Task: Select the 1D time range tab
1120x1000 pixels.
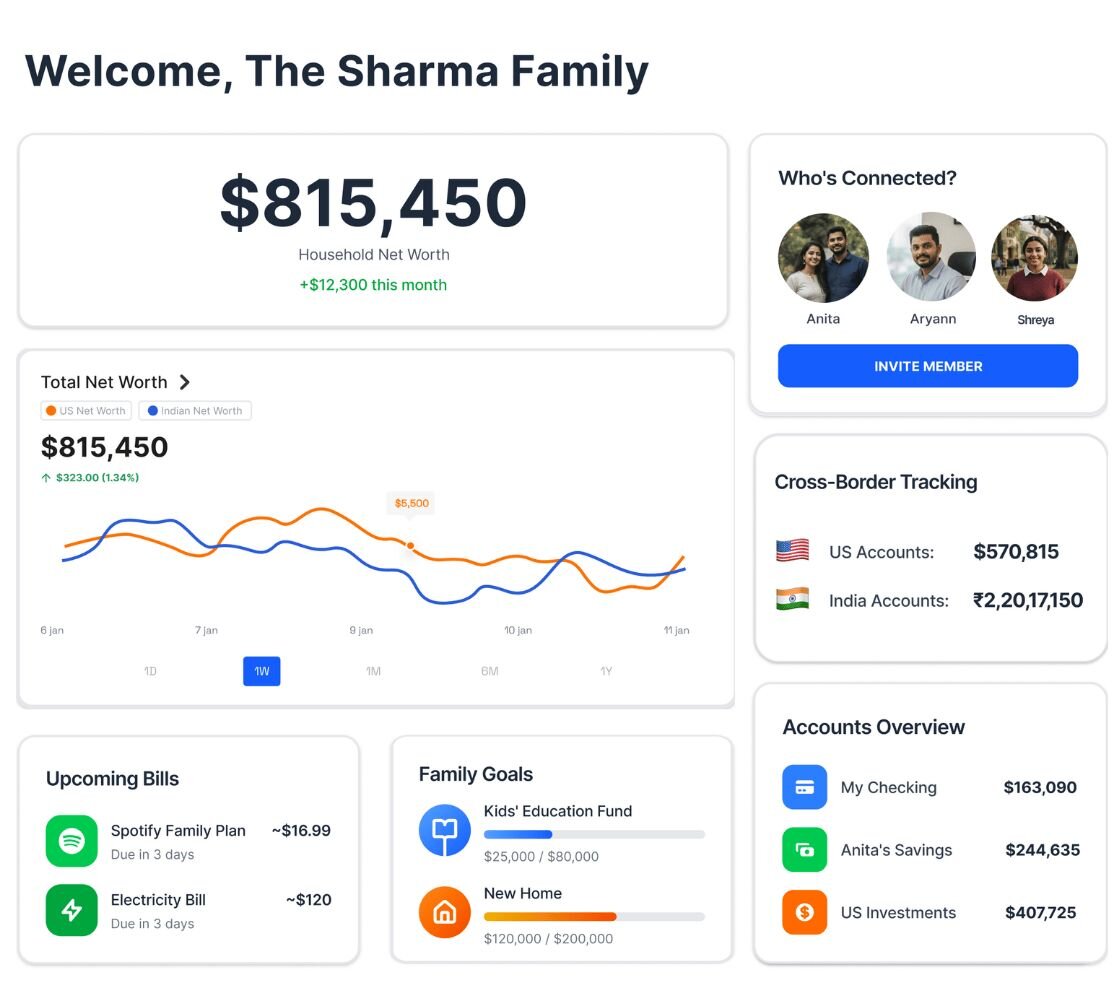Action: pyautogui.click(x=150, y=671)
